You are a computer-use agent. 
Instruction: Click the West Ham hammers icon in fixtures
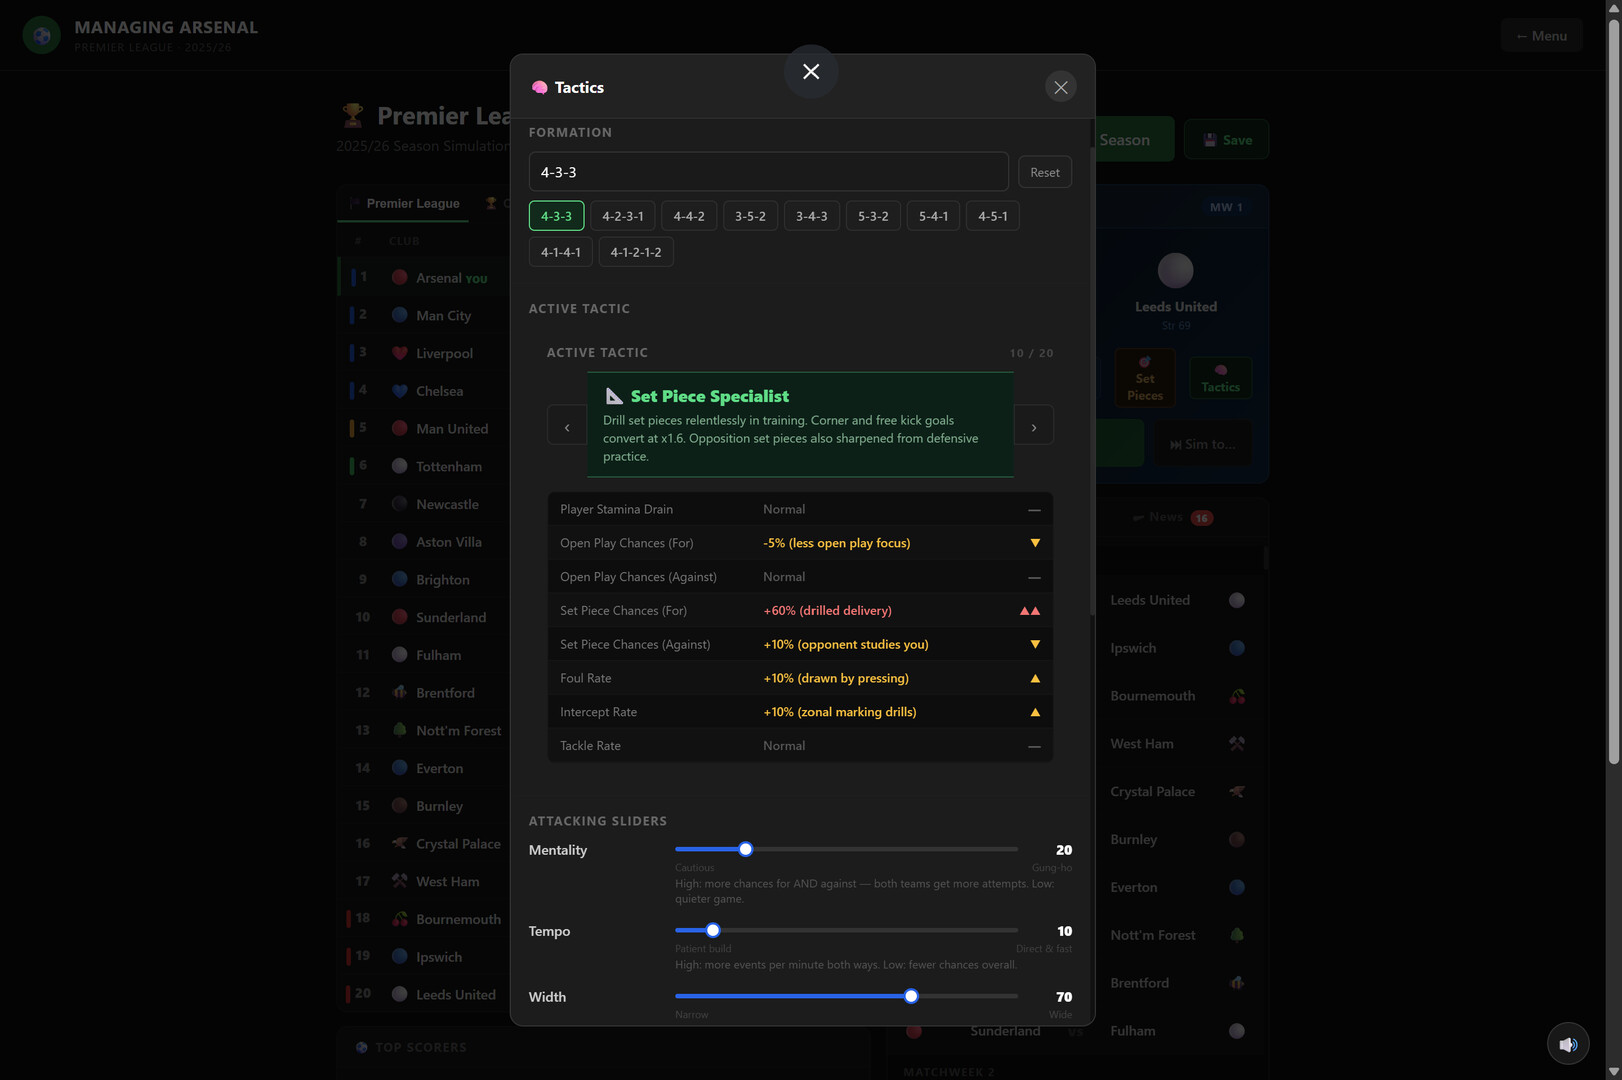1237,744
